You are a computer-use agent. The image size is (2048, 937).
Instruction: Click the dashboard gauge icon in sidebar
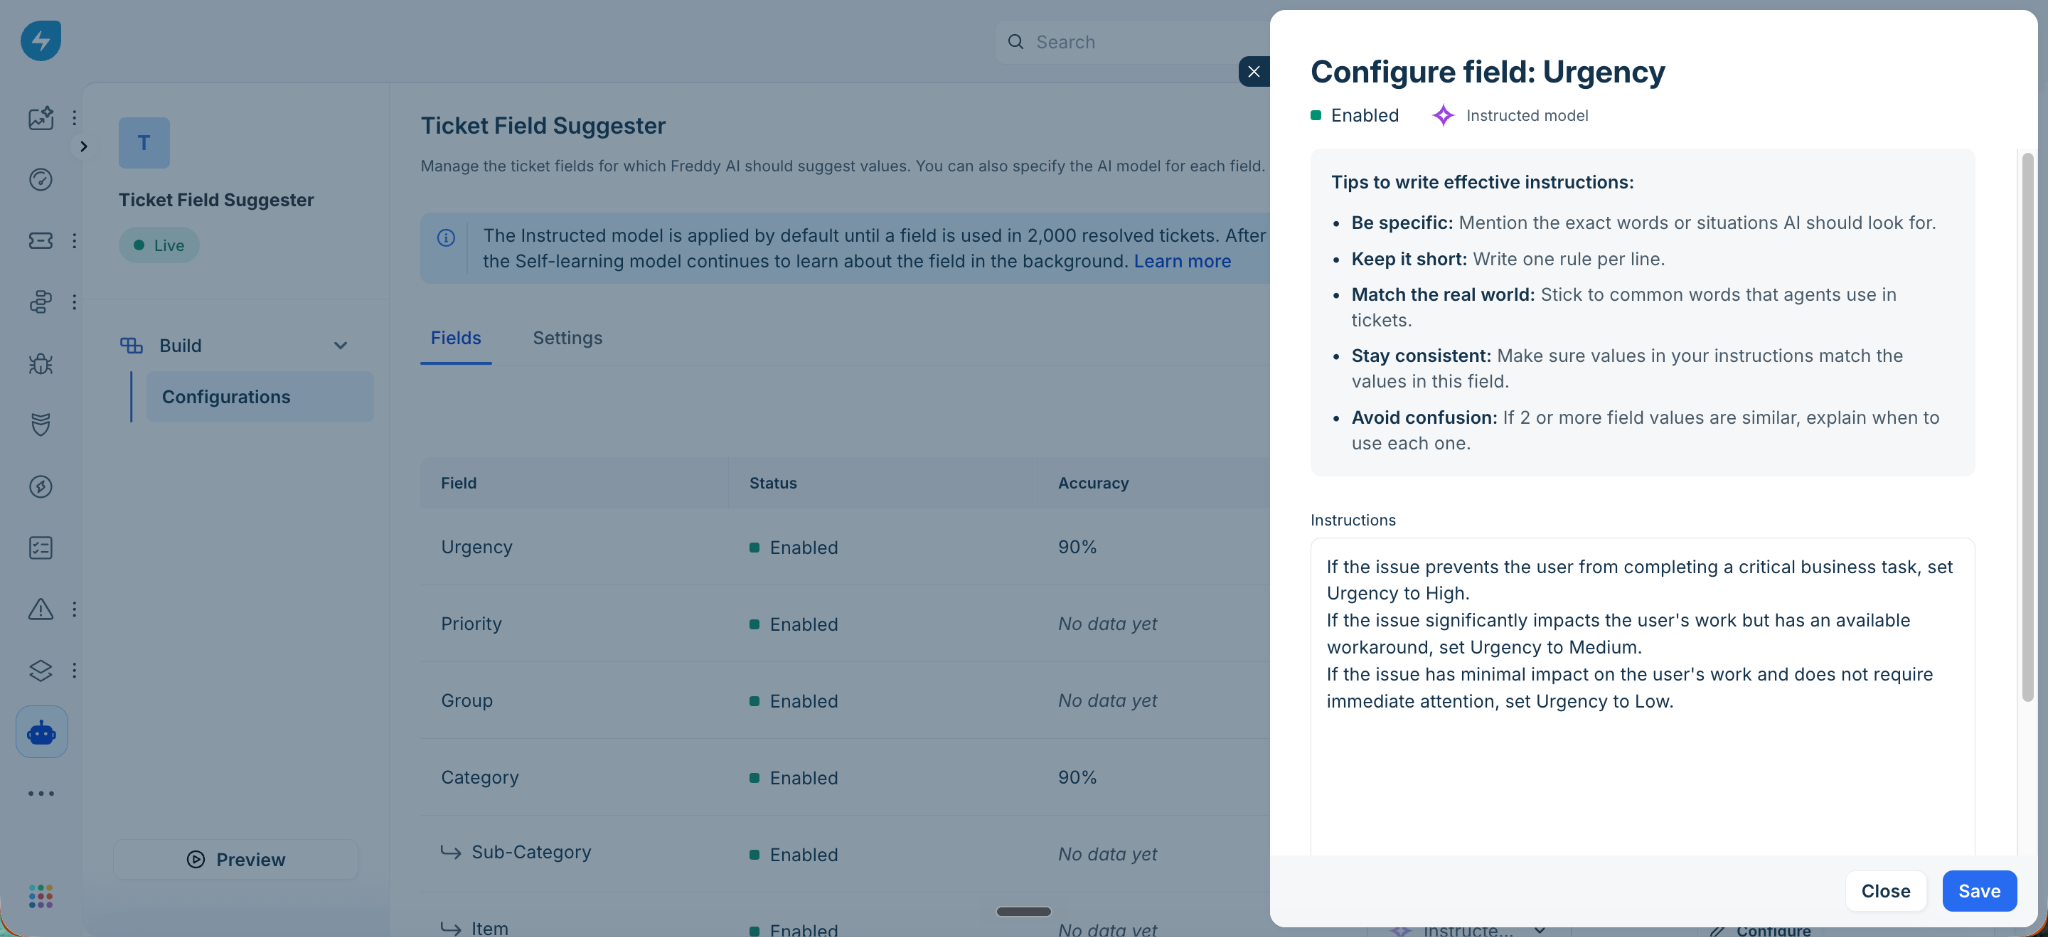(x=41, y=180)
